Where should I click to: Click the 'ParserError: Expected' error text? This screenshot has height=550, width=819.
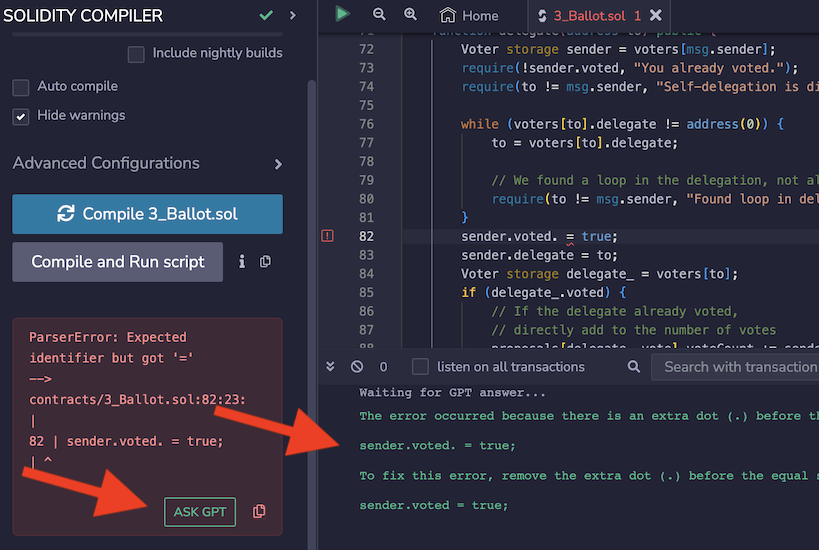108,337
